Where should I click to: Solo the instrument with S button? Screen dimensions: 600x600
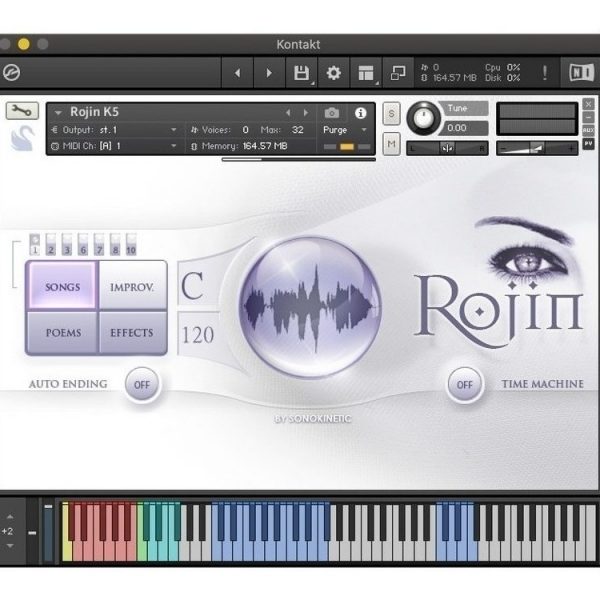click(x=391, y=113)
